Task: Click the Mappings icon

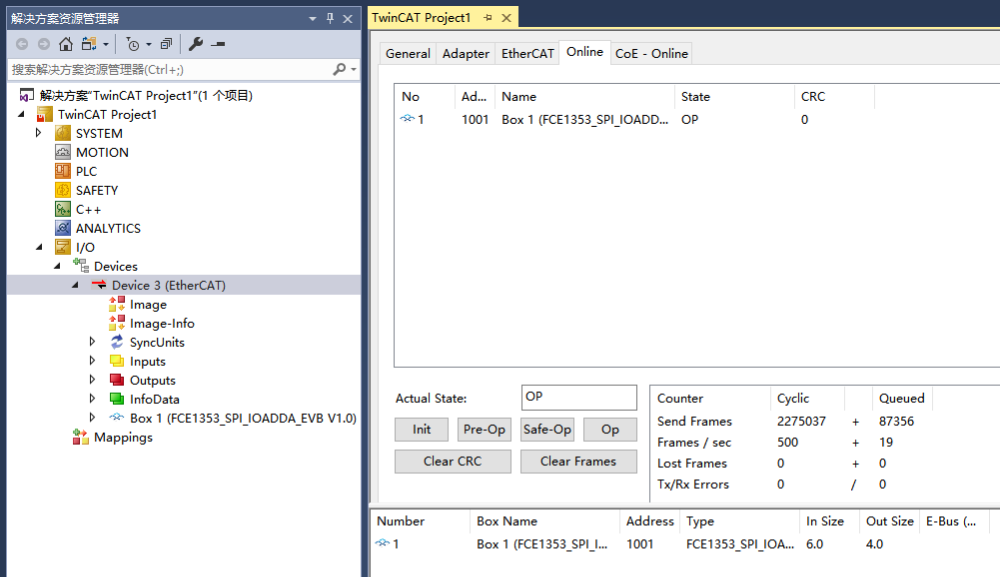Action: coord(81,437)
